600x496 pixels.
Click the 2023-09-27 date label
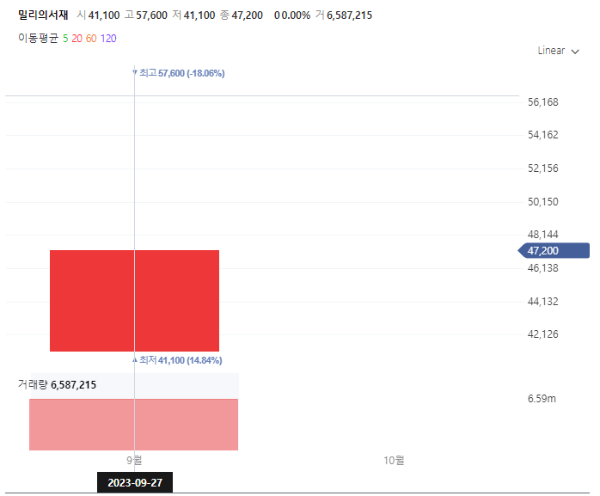point(135,483)
